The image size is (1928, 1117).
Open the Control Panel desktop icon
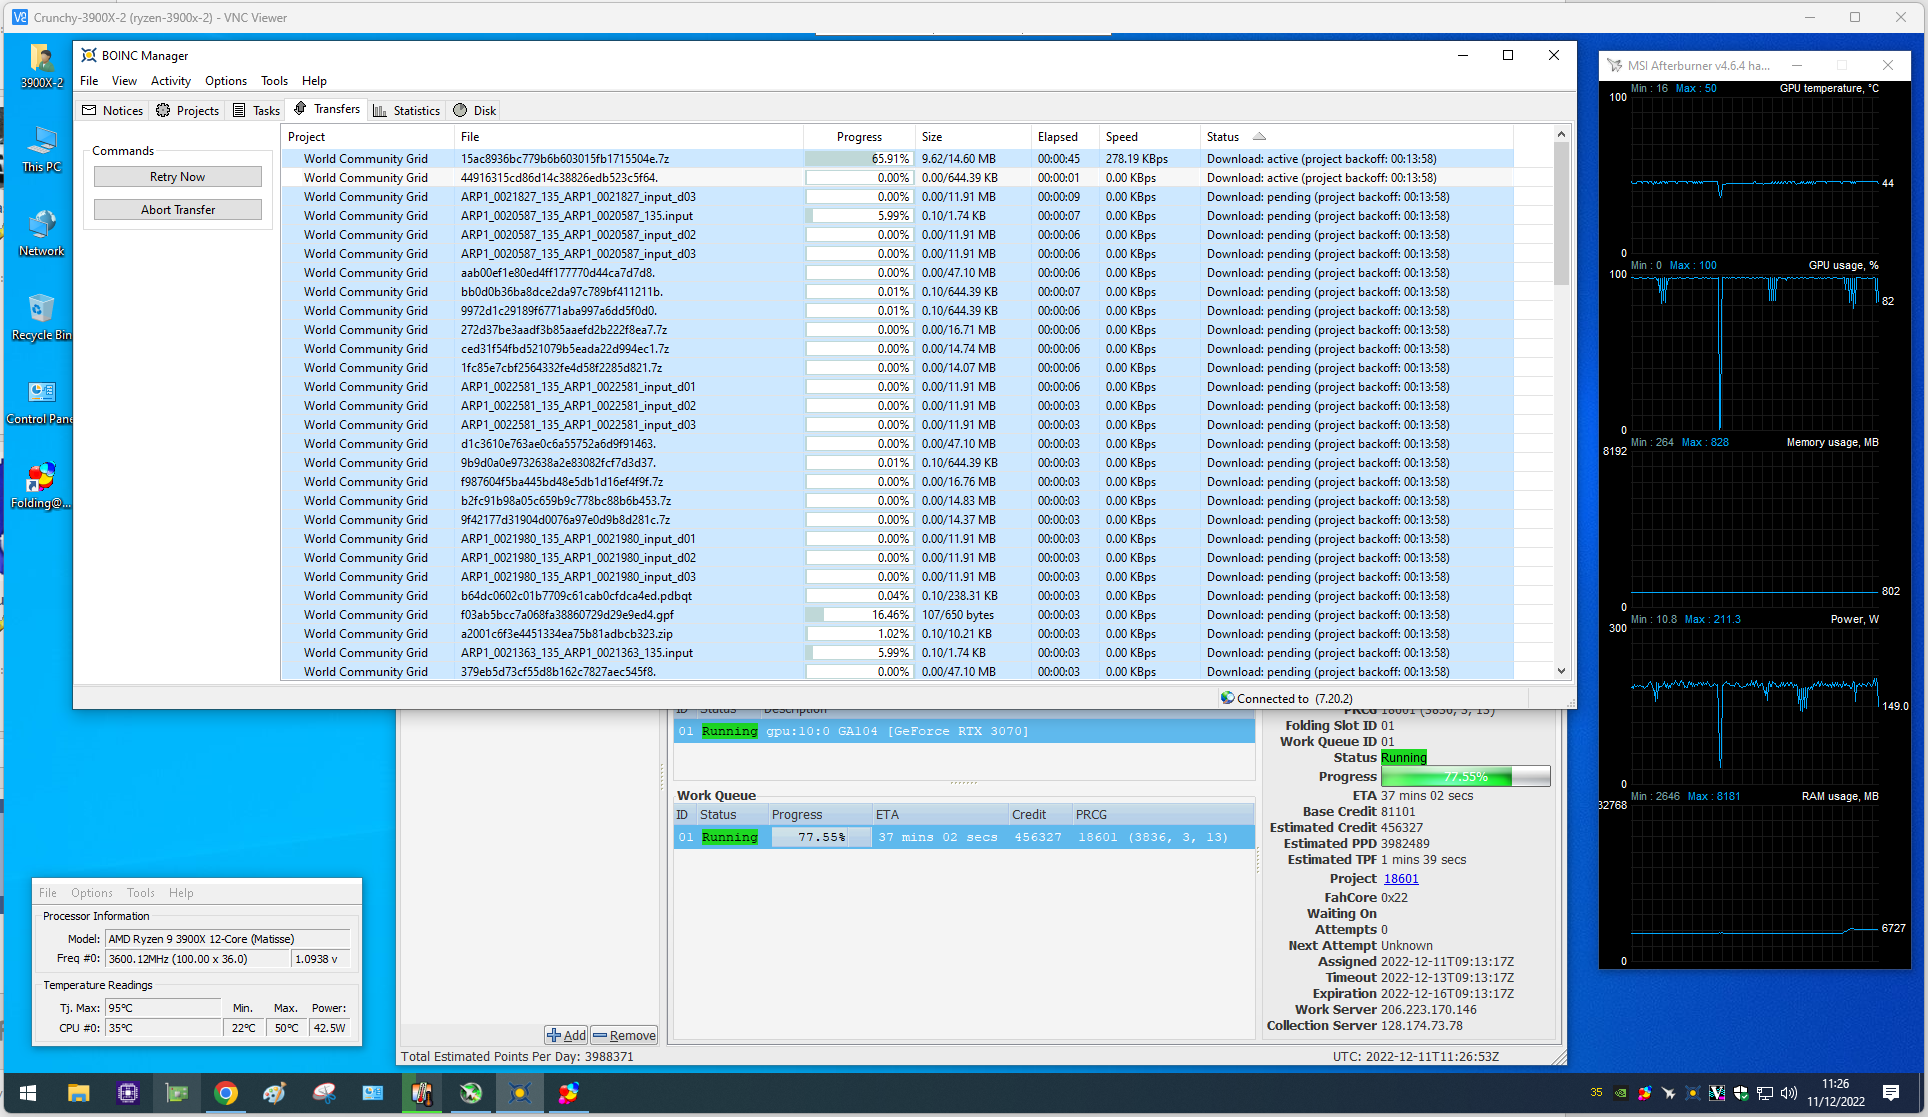click(41, 402)
